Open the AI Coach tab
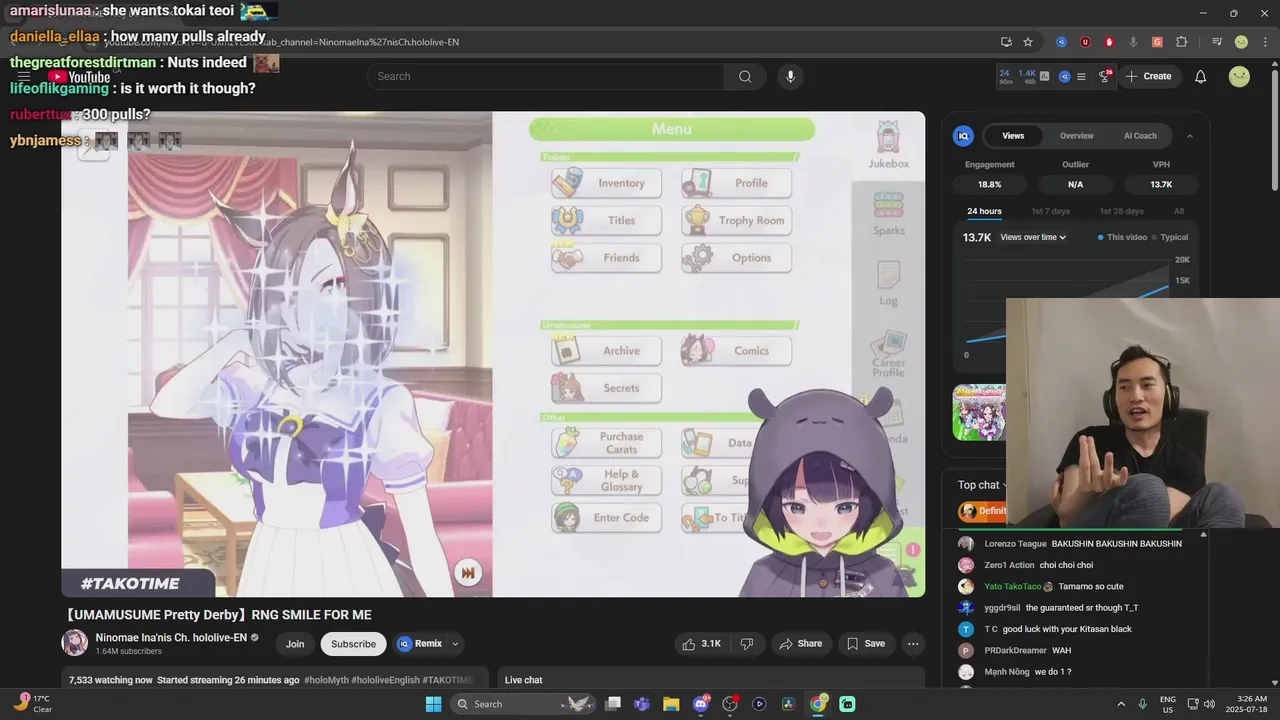 click(1140, 136)
